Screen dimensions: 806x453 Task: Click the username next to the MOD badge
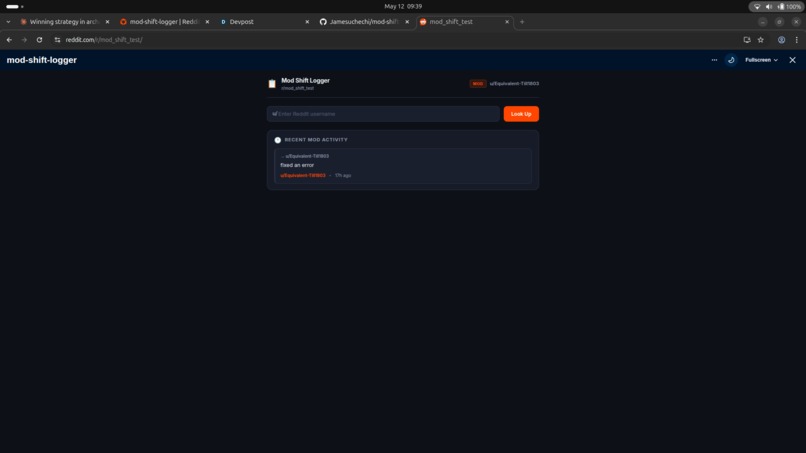click(x=514, y=84)
